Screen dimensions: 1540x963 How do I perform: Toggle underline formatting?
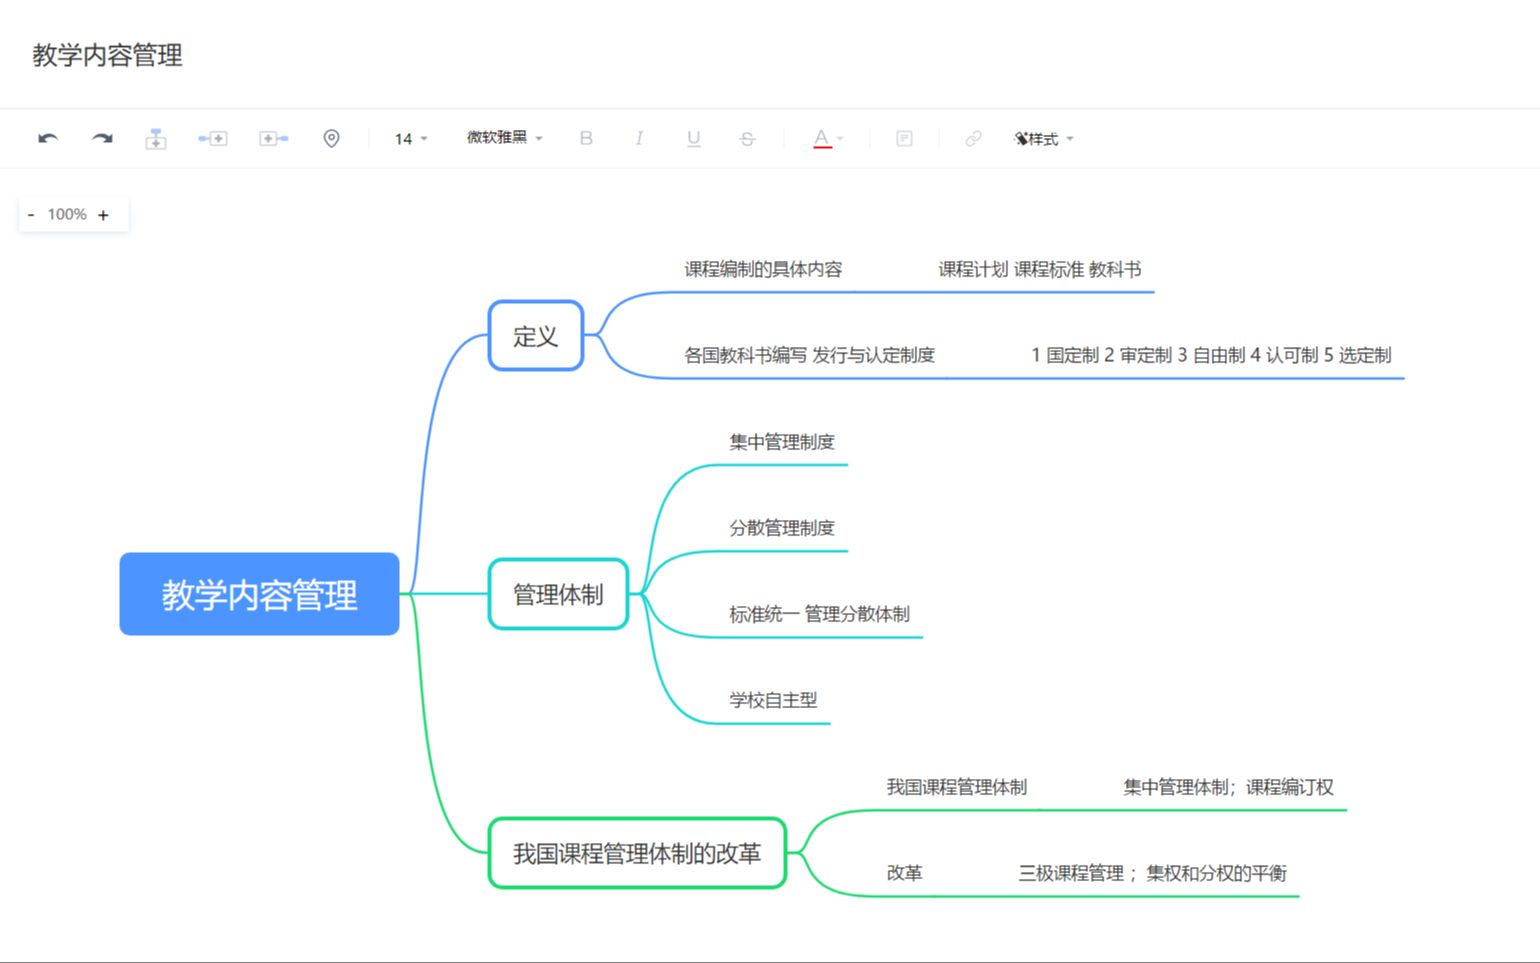pos(693,139)
